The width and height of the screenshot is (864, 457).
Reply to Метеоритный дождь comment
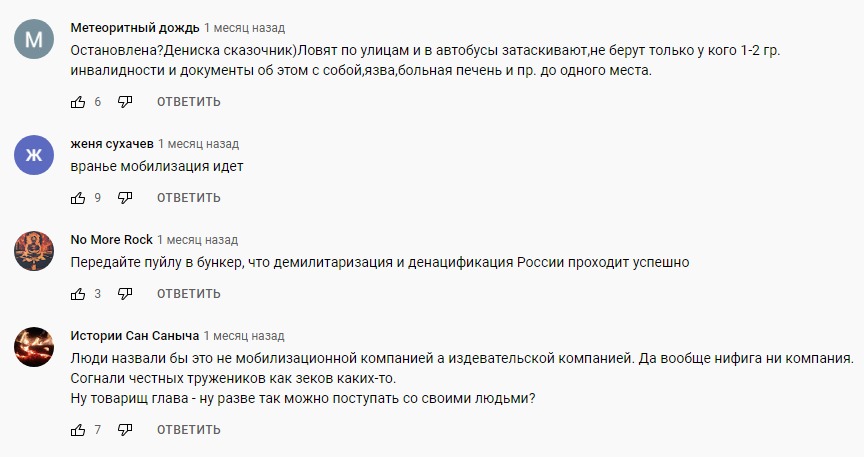click(188, 102)
